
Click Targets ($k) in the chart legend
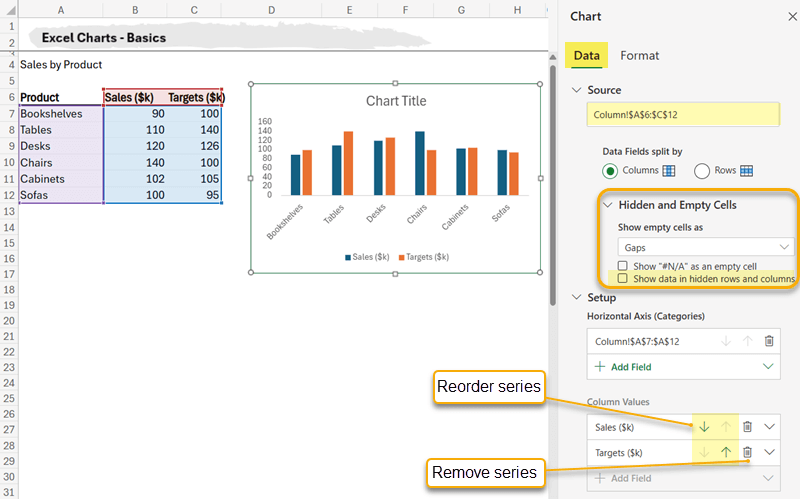coord(423,257)
